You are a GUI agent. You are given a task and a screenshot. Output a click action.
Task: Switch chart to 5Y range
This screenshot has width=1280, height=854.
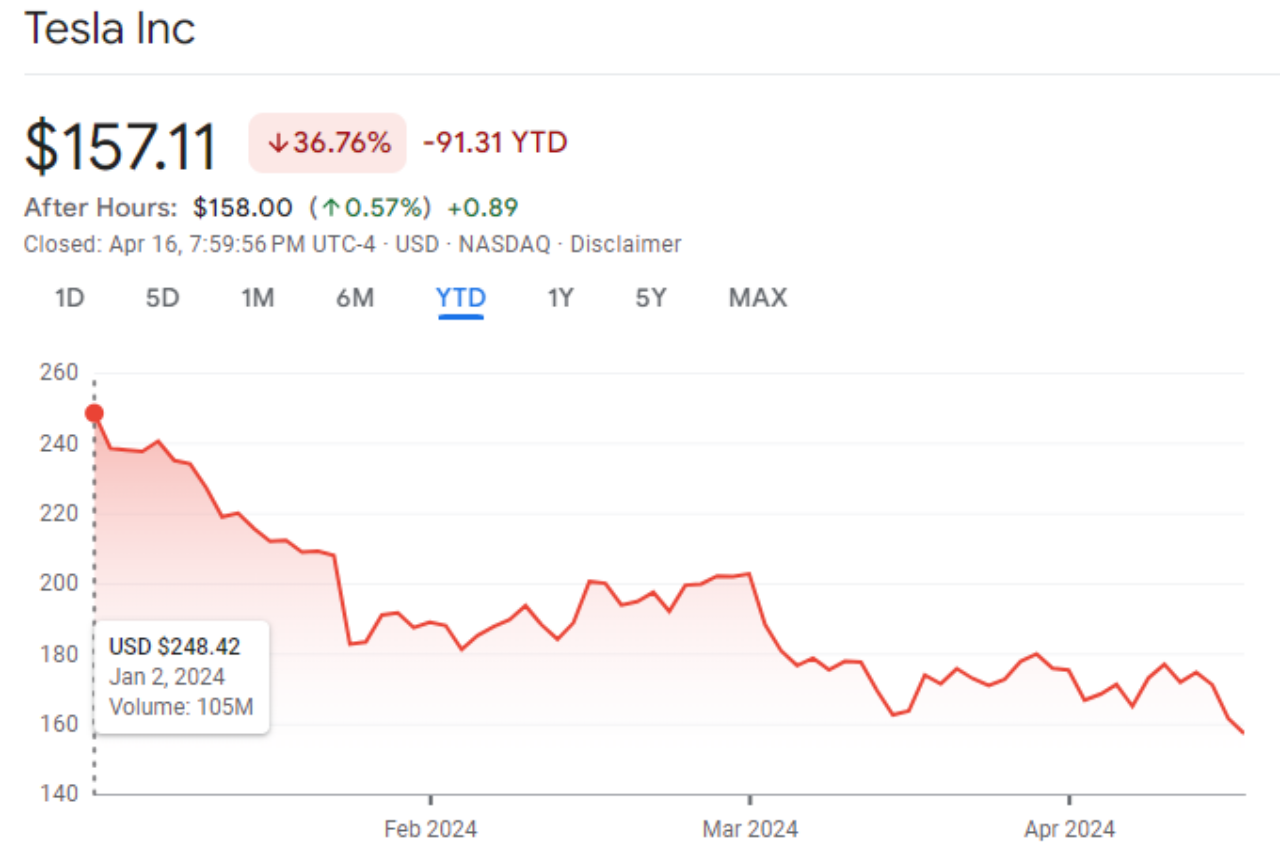pyautogui.click(x=650, y=298)
